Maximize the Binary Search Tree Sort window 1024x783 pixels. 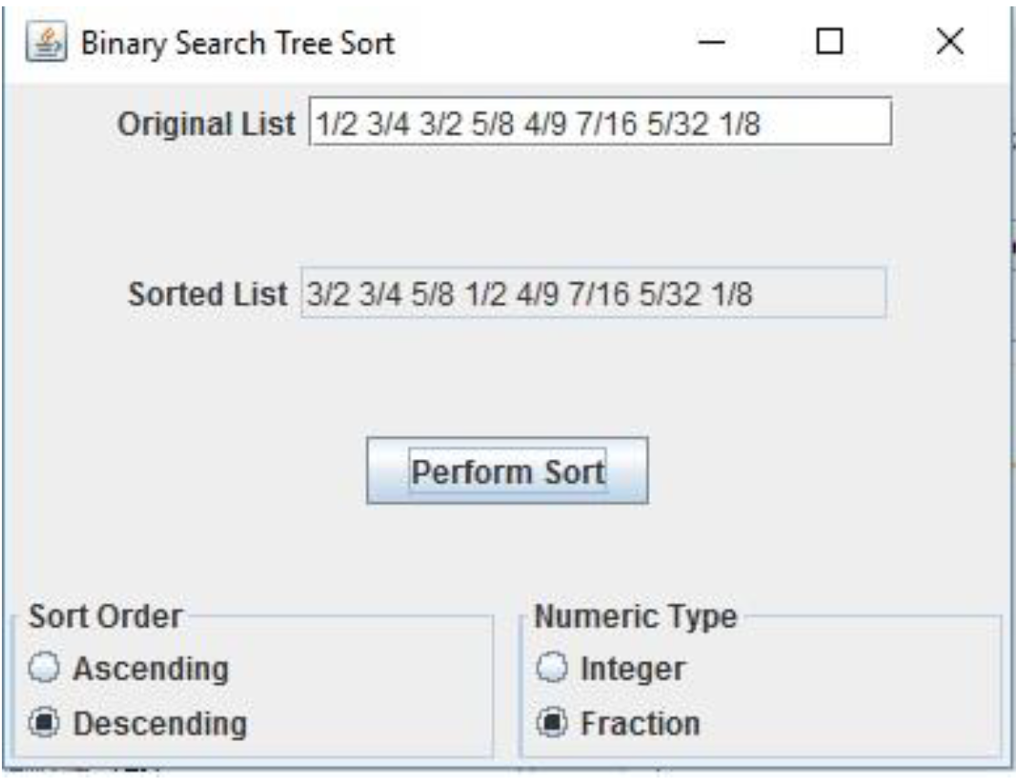coord(830,42)
